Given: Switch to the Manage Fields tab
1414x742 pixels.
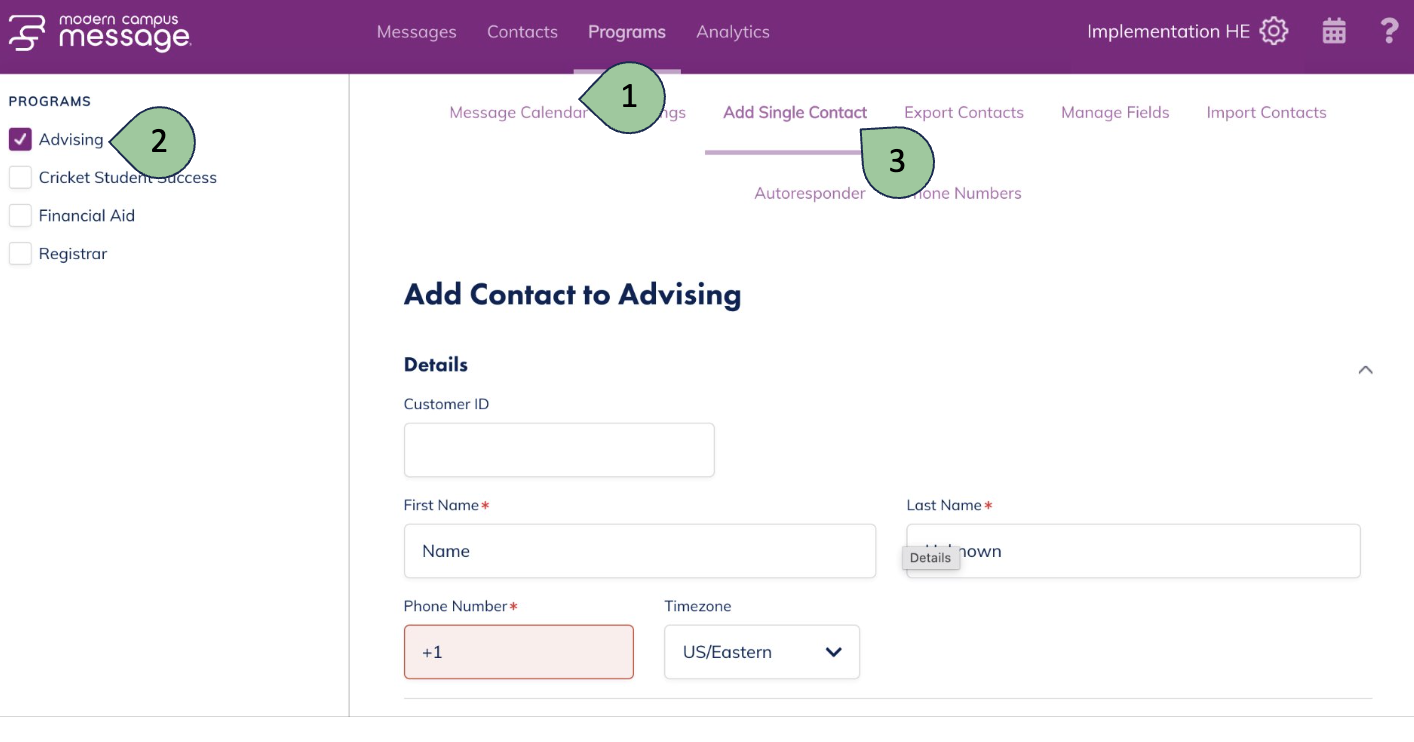Looking at the screenshot, I should click(1115, 112).
